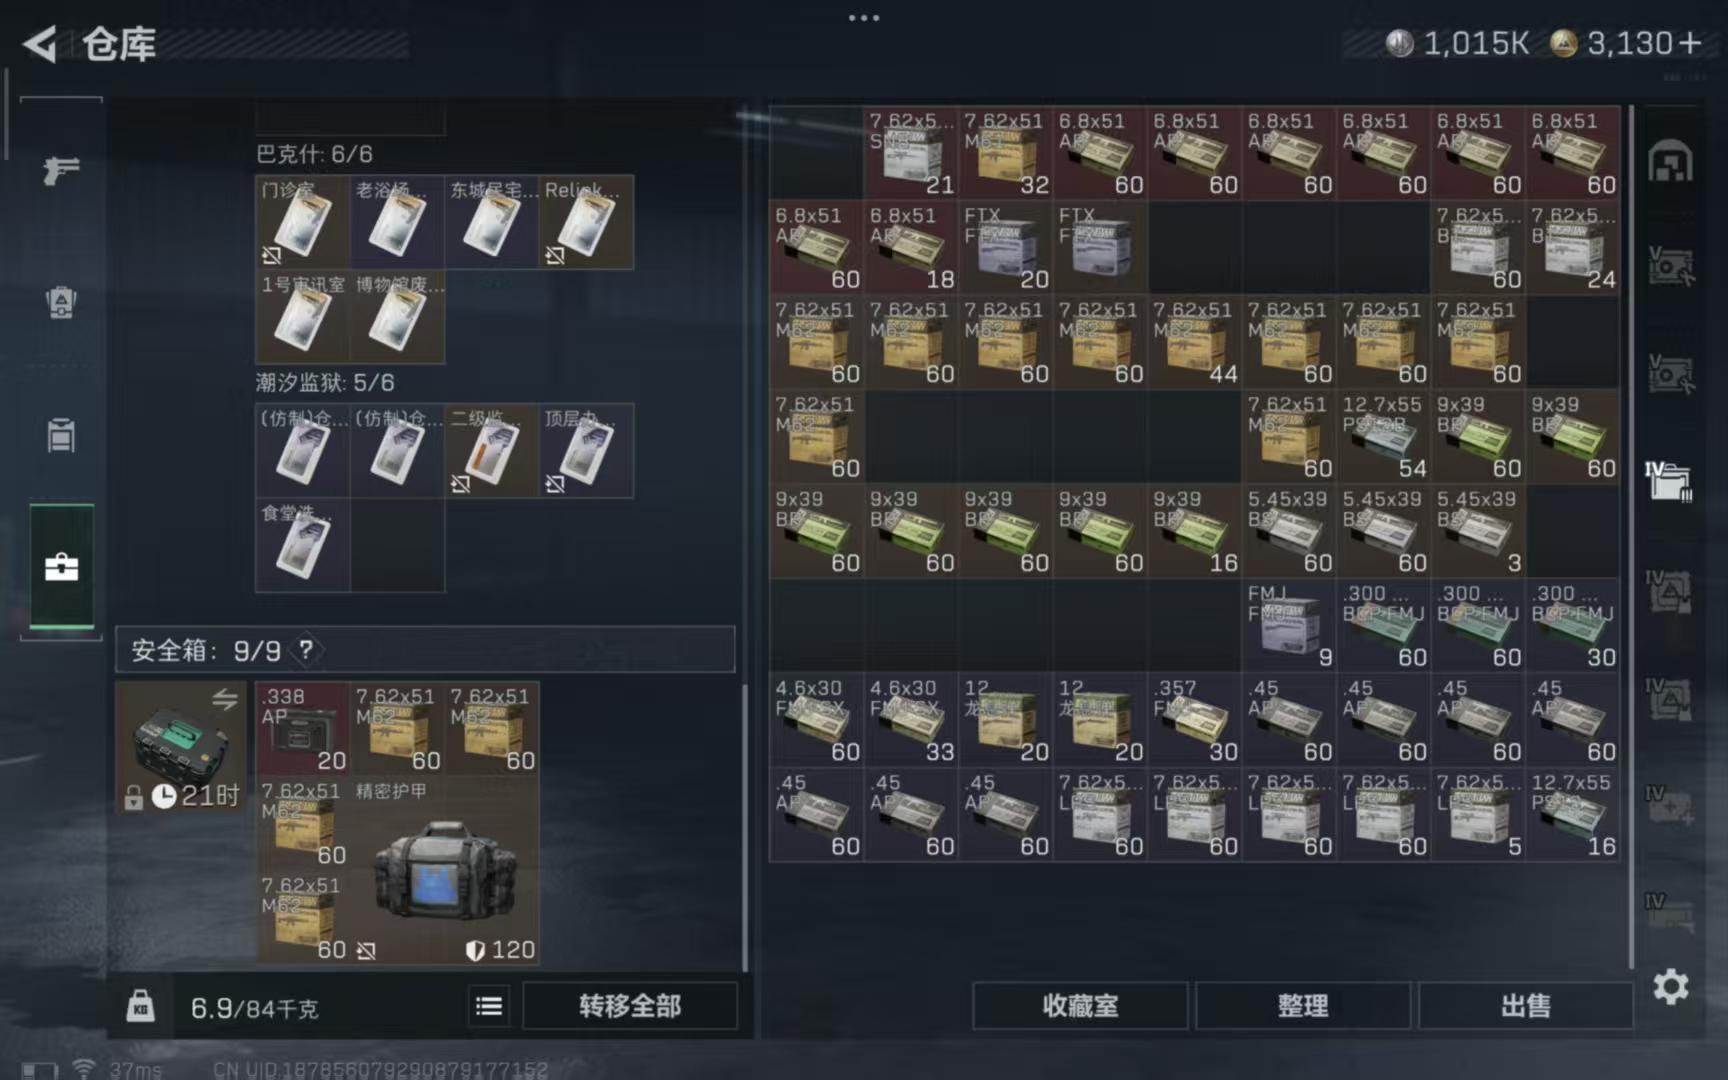
Task: Select the 4.6x30 ammo stack of 60
Action: (x=817, y=720)
